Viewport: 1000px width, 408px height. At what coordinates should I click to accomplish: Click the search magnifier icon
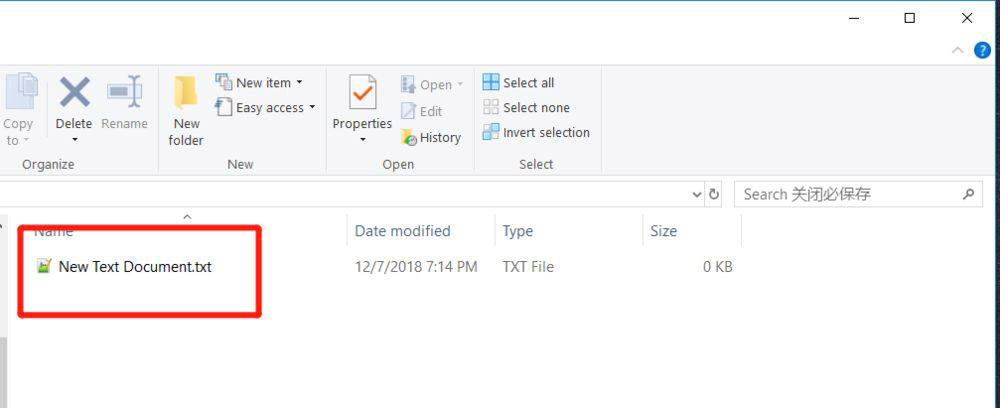968,194
